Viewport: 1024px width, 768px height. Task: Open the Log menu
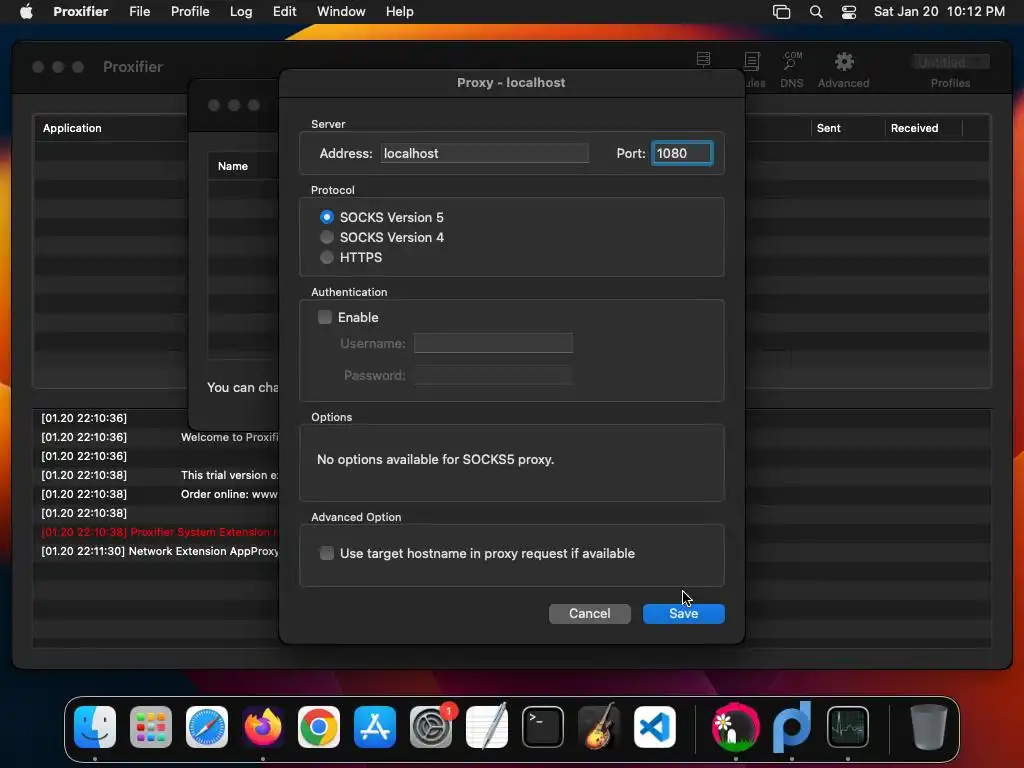point(241,12)
